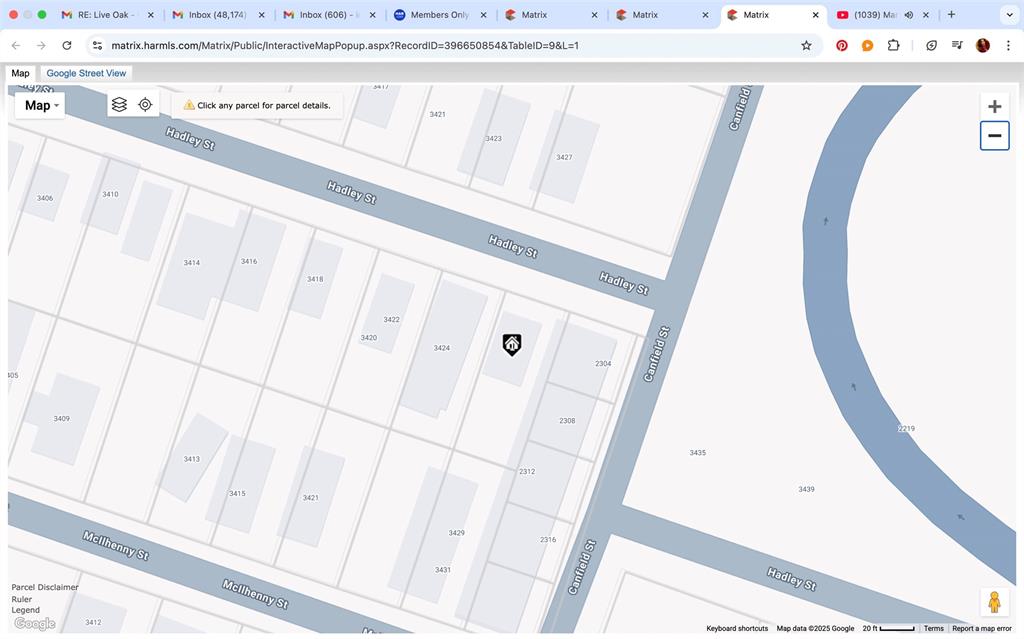The height and width of the screenshot is (639, 1024).
Task: Zoom in with the plus button
Action: pyautogui.click(x=995, y=106)
